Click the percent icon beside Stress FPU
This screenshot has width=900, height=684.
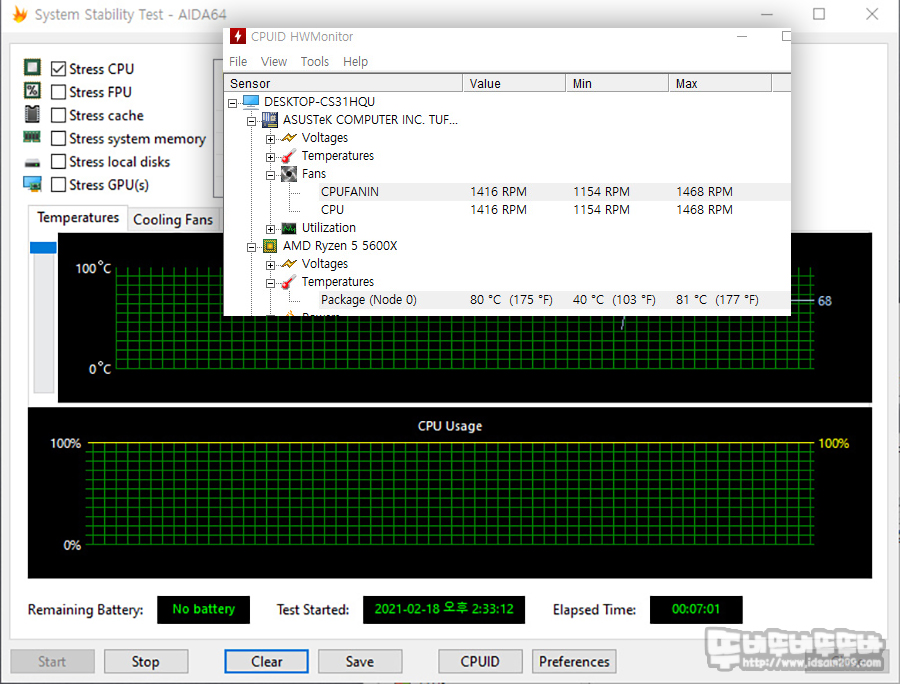pos(32,91)
